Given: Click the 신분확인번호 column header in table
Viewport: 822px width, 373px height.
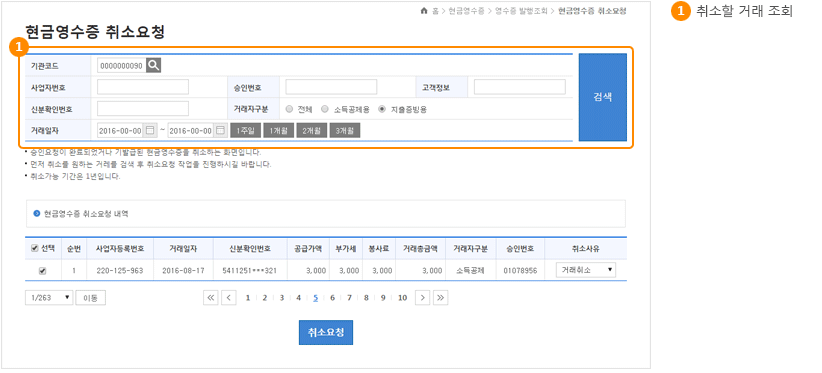Looking at the screenshot, I should tap(250, 249).
